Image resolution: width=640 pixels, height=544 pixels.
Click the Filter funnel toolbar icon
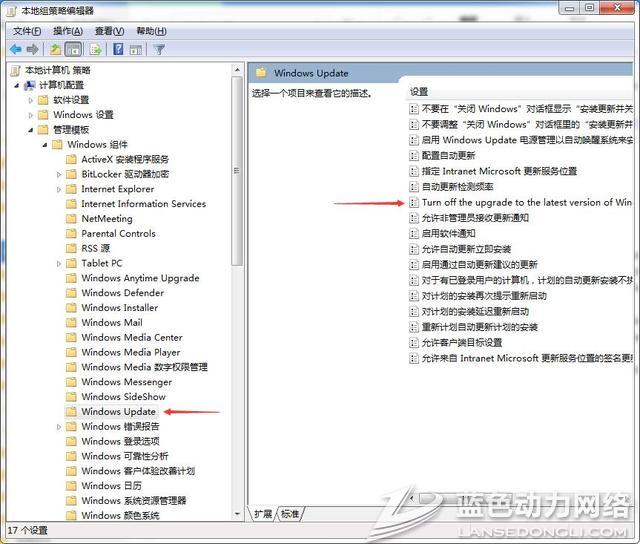(159, 49)
